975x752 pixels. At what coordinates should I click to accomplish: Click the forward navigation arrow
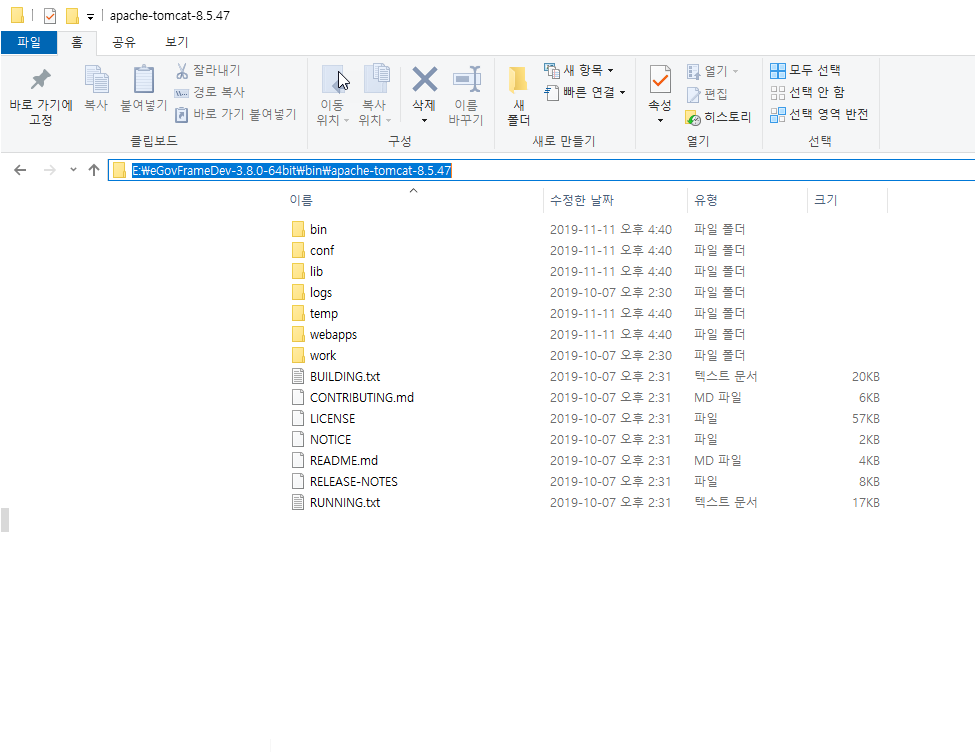(x=49, y=170)
